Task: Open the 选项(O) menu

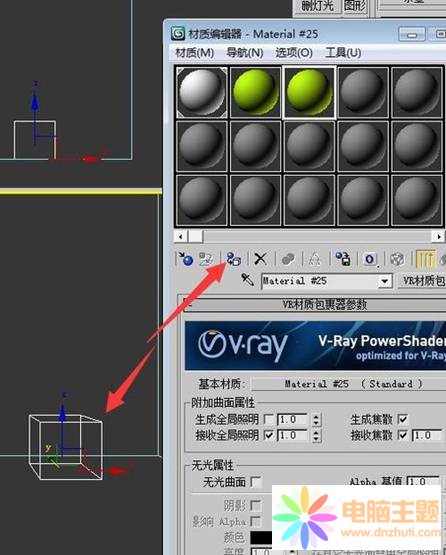Action: (x=294, y=53)
